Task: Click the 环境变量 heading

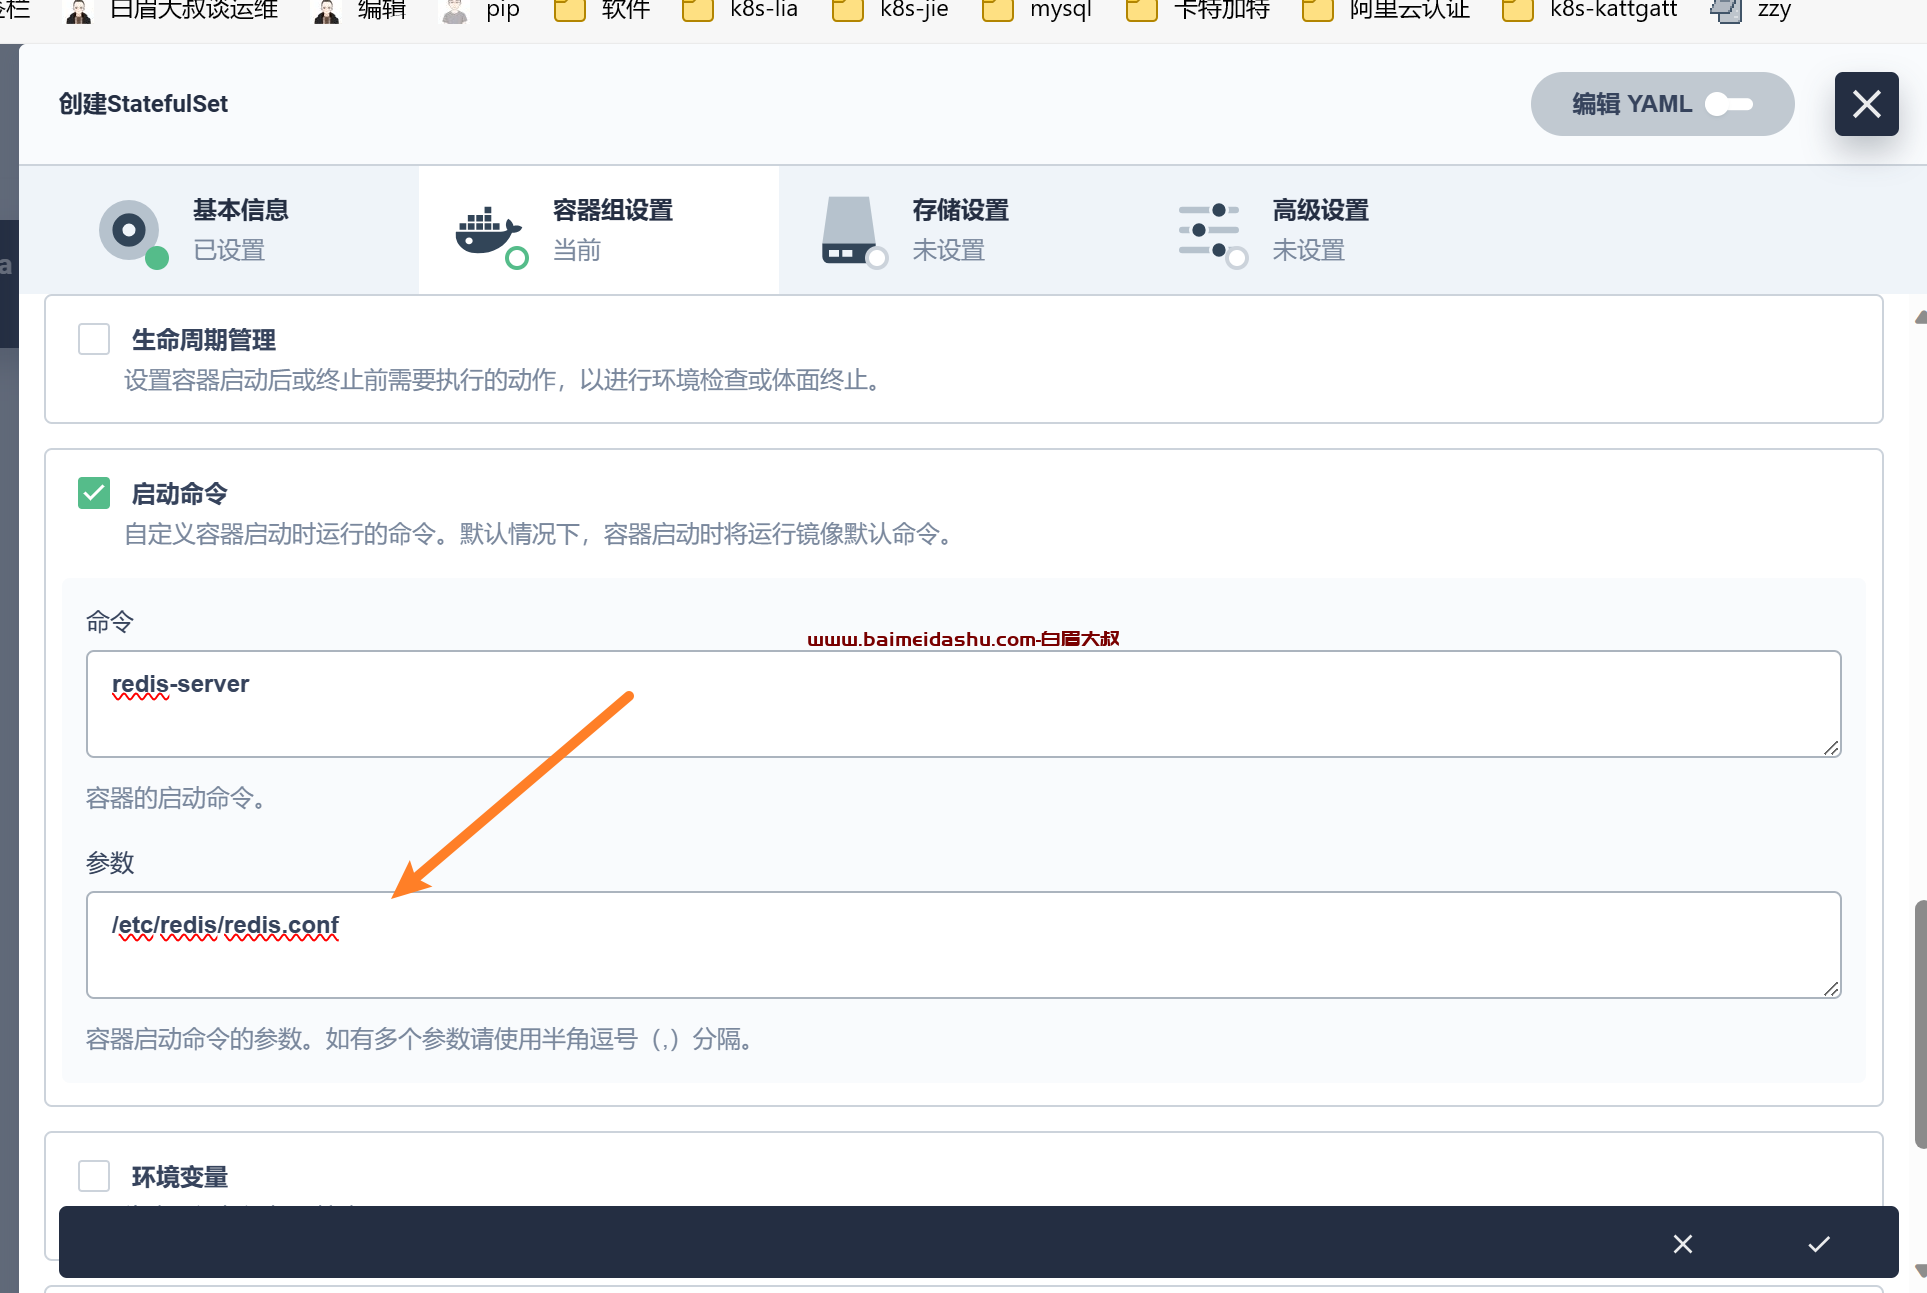Action: [180, 1177]
